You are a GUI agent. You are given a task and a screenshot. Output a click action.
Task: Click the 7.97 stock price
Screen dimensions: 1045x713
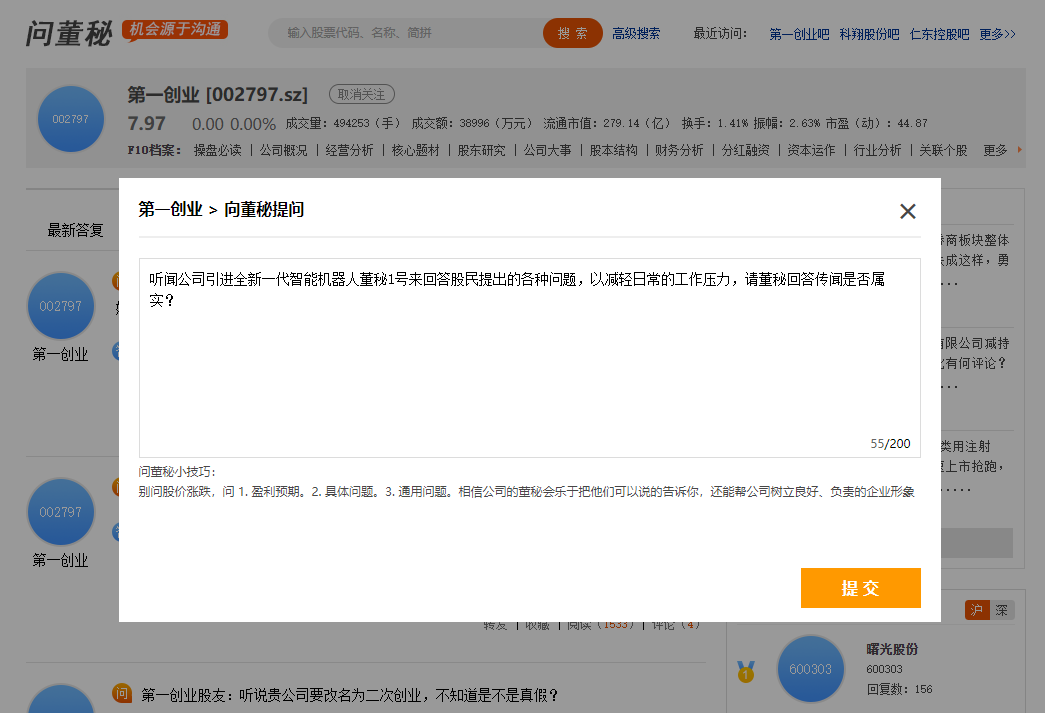tap(147, 123)
